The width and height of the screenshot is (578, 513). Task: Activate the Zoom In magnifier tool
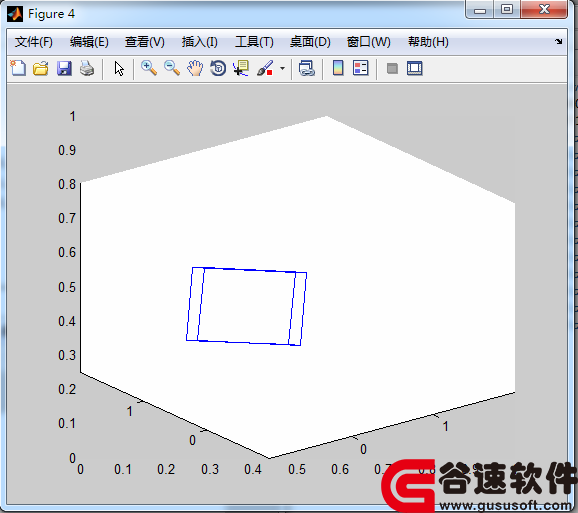pos(149,68)
